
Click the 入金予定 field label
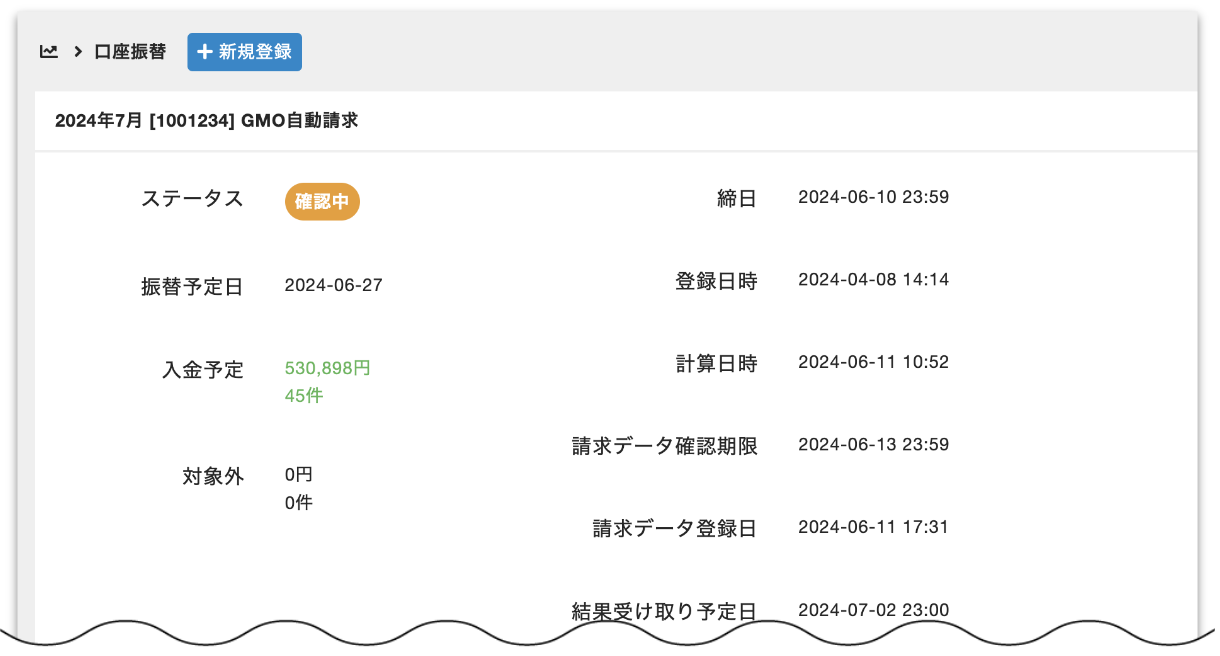coord(203,370)
